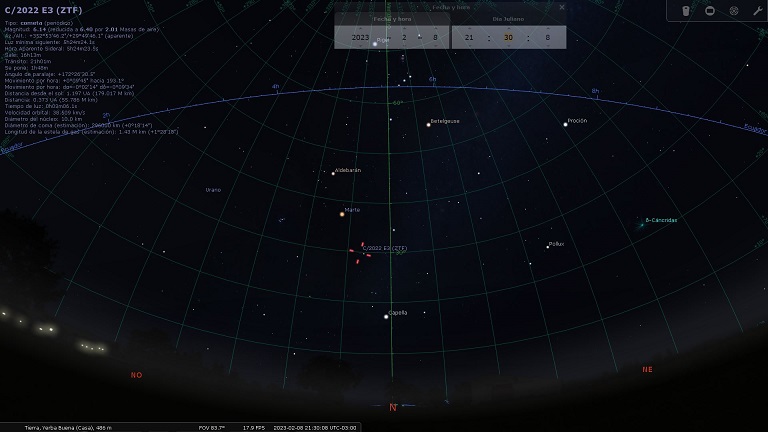The width and height of the screenshot is (768, 432).
Task: Select the star Procyon
Action: point(565,124)
